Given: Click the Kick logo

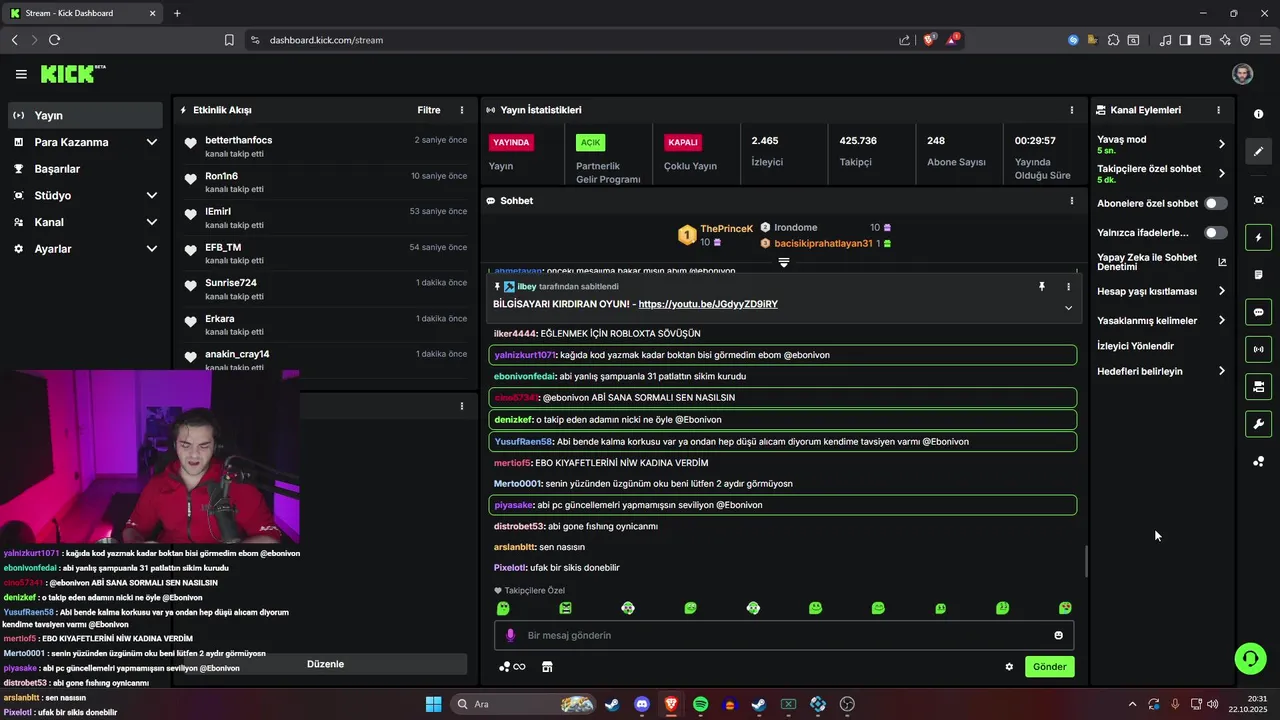Looking at the screenshot, I should (72, 74).
